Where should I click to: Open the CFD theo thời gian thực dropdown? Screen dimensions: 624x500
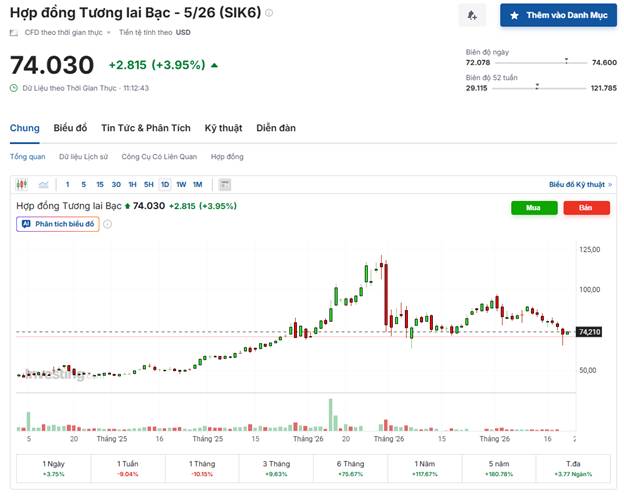[67, 32]
